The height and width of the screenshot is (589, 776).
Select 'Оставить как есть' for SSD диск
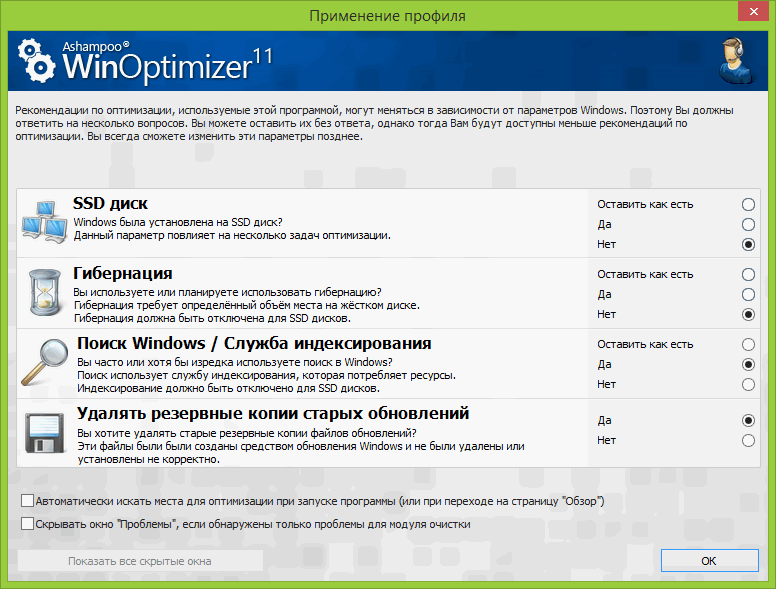748,204
